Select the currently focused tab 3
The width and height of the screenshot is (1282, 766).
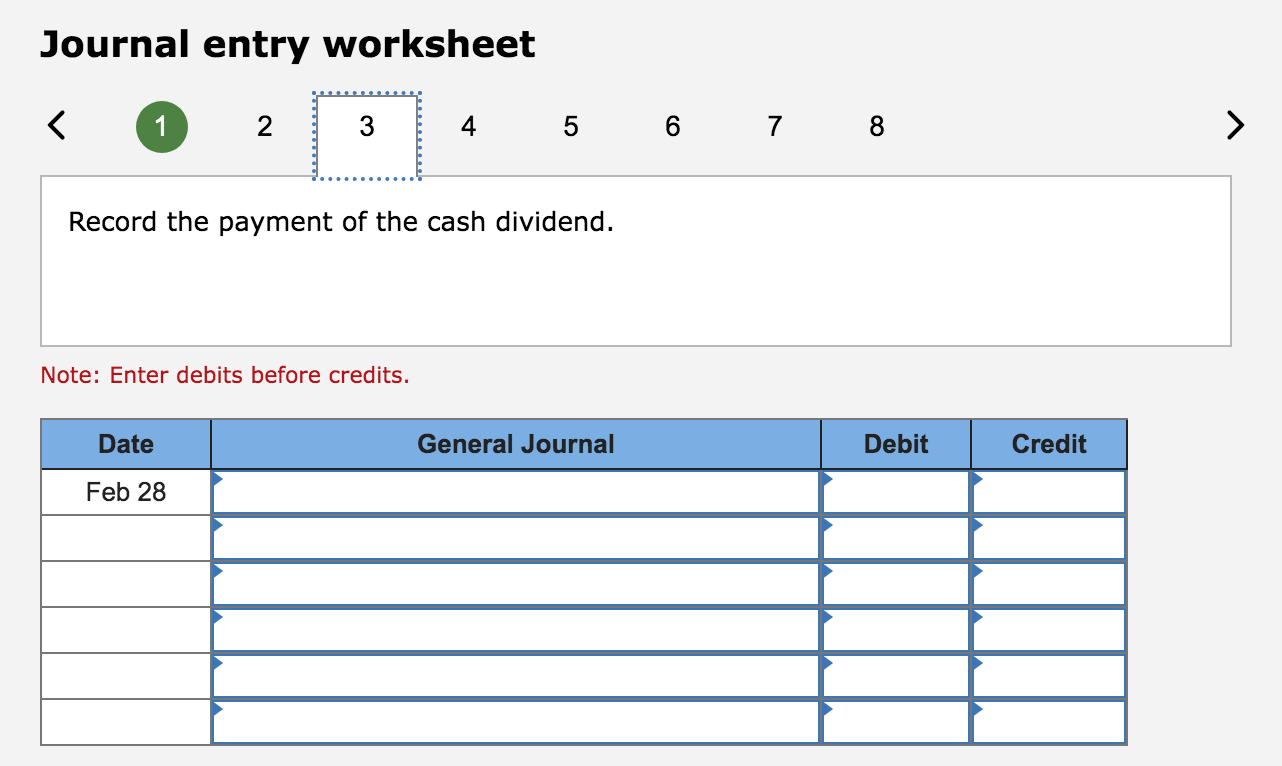tap(366, 126)
